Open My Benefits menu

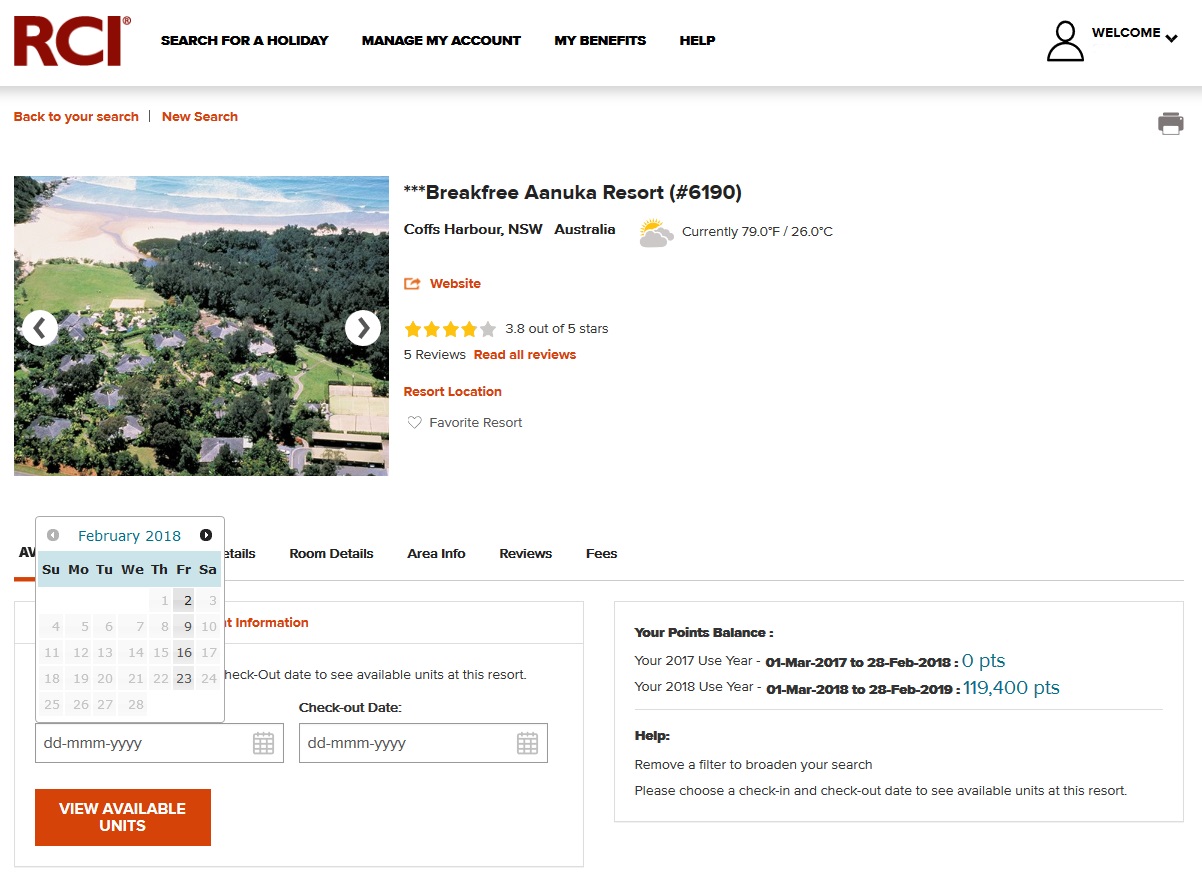600,41
